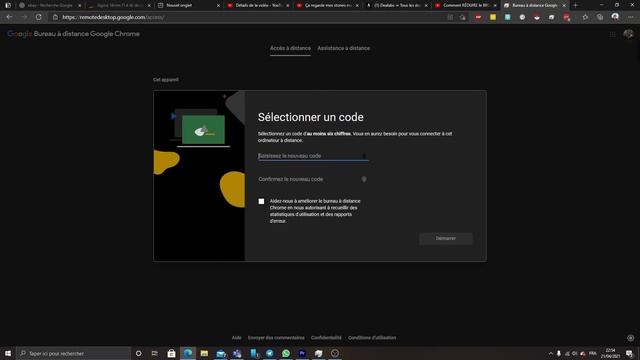Open Microsoft Teams from the taskbar
The width and height of the screenshot is (640, 360).
237,353
